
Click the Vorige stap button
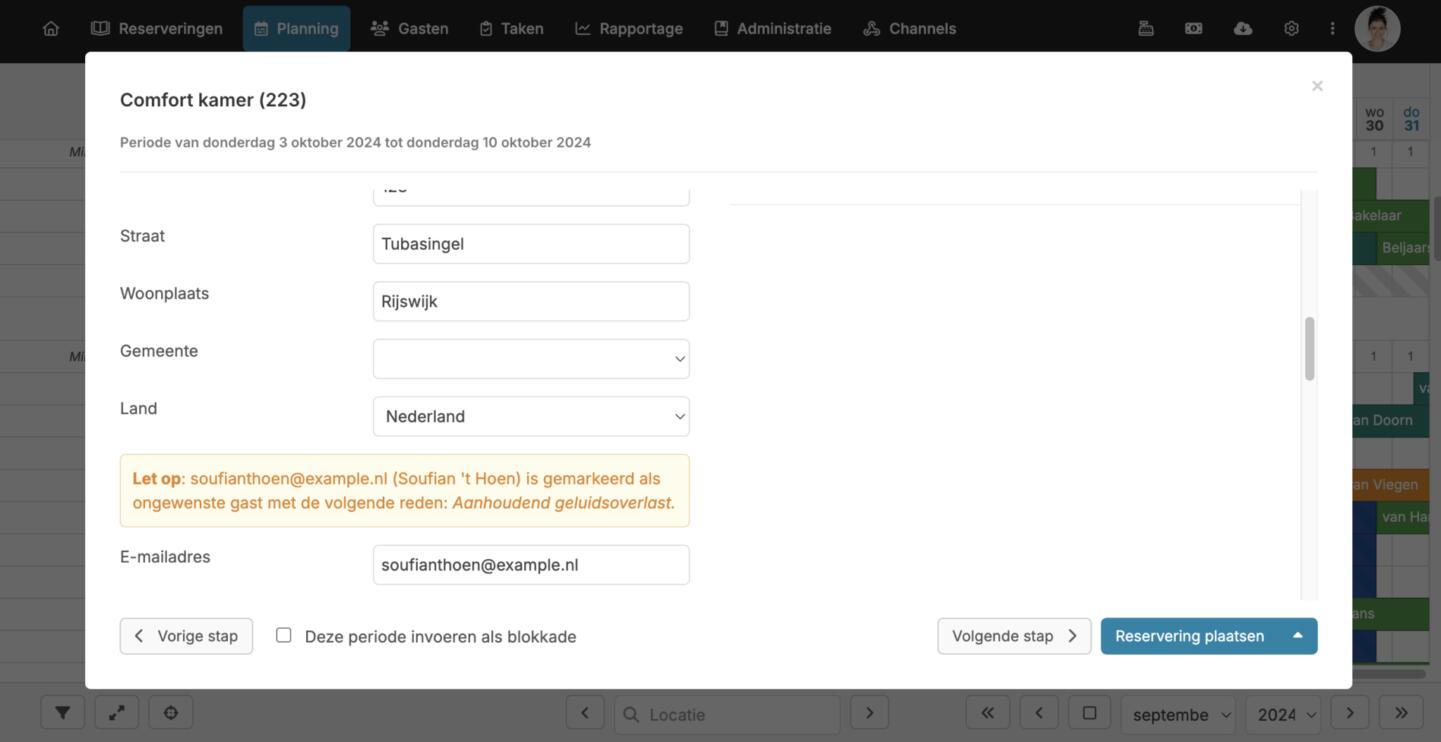click(x=186, y=636)
